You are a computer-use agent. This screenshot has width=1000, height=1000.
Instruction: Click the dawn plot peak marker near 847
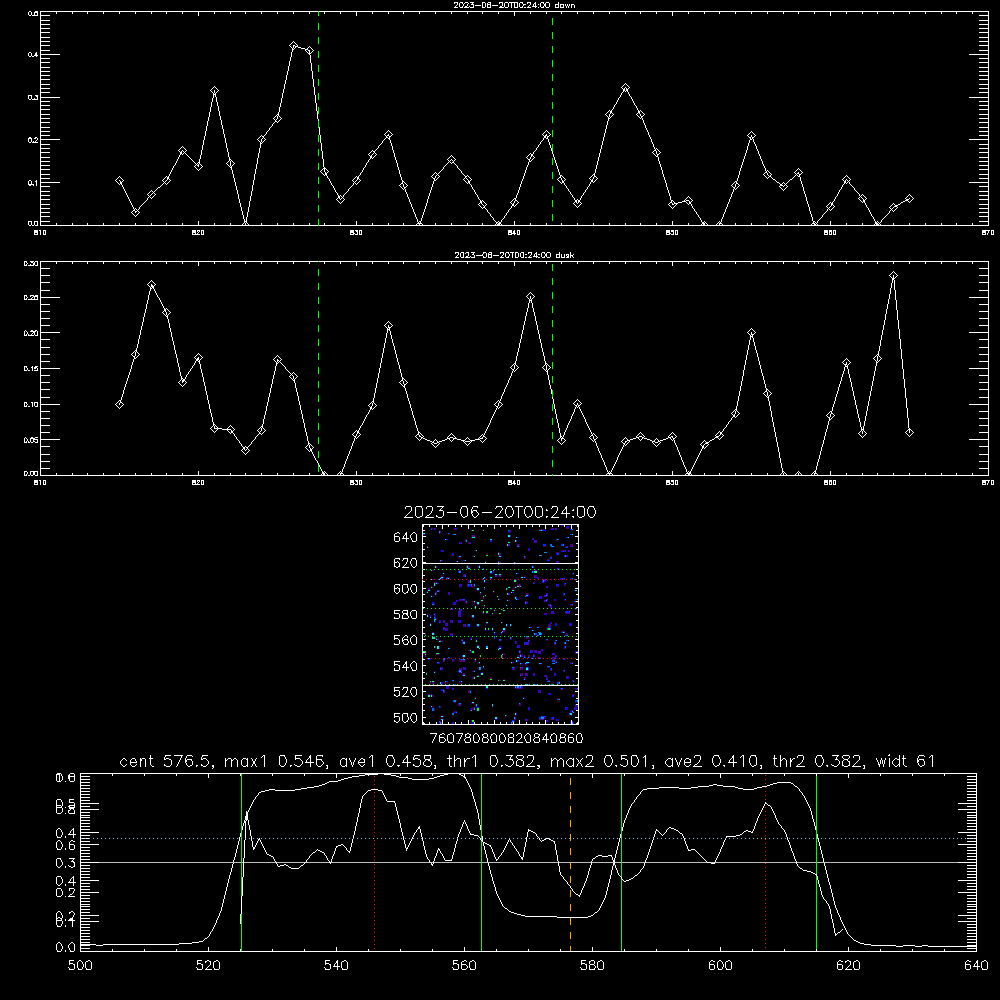point(626,87)
